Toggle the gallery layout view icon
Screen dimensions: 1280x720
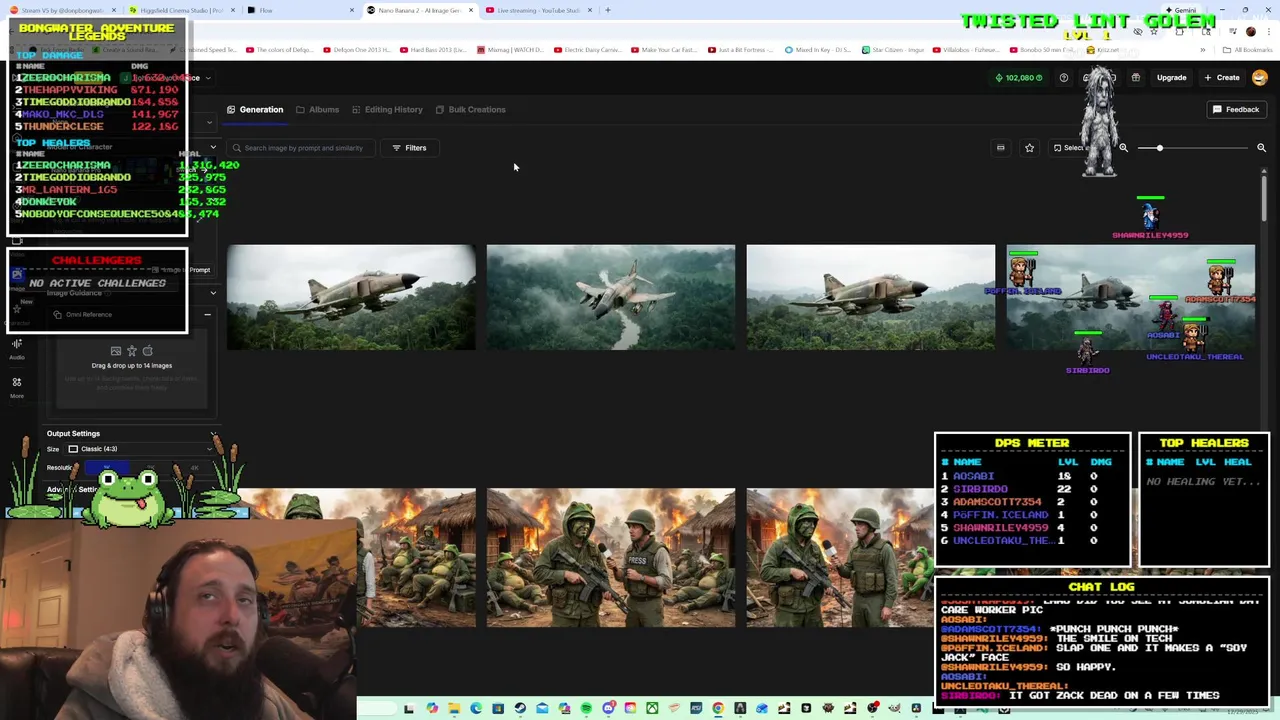click(x=1000, y=148)
